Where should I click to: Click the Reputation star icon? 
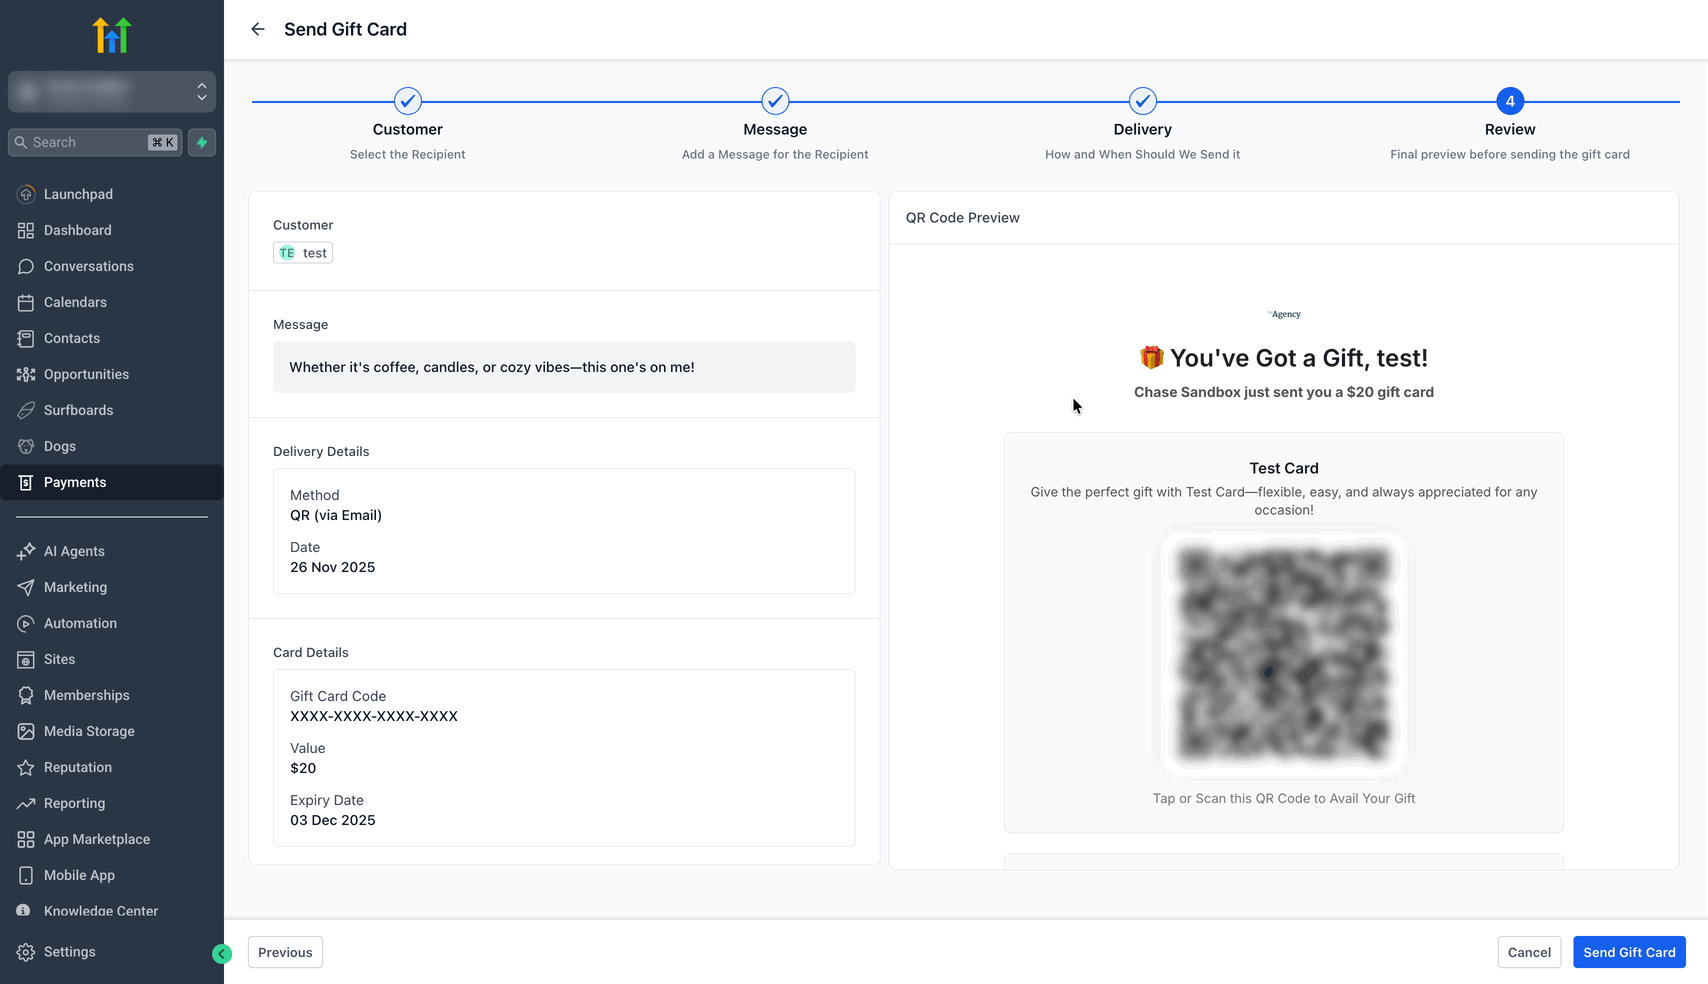26,767
